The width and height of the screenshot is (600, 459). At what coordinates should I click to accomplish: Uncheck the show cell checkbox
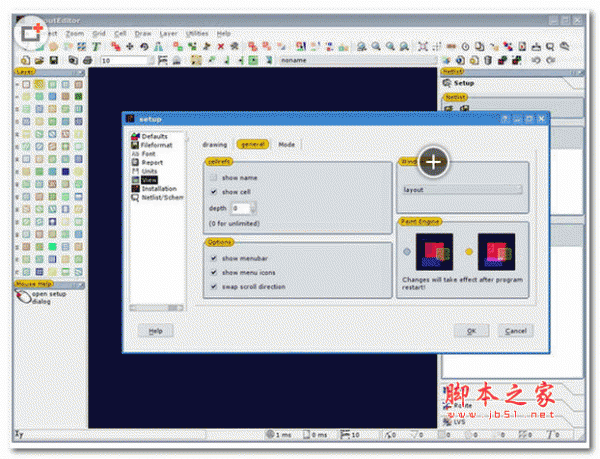click(x=213, y=192)
